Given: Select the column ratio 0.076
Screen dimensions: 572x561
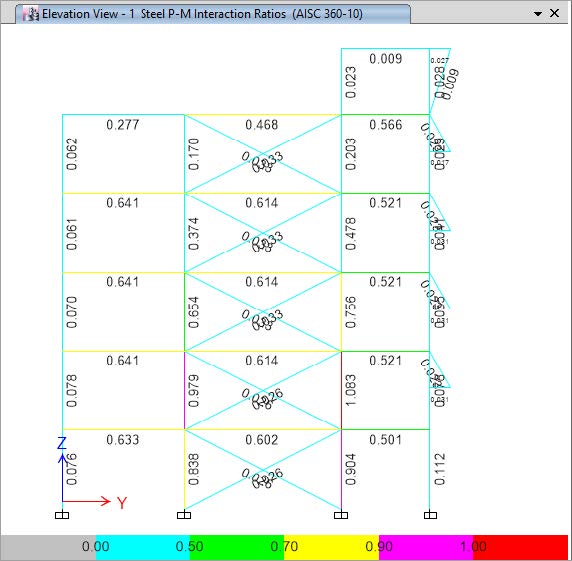Looking at the screenshot, I should pyautogui.click(x=72, y=469).
